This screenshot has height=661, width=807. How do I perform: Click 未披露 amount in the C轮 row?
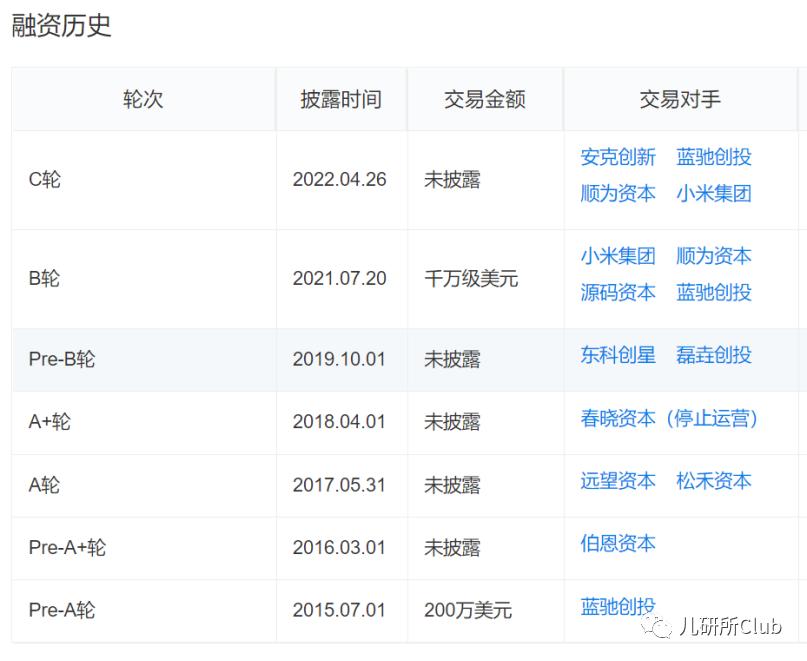[x=452, y=180]
